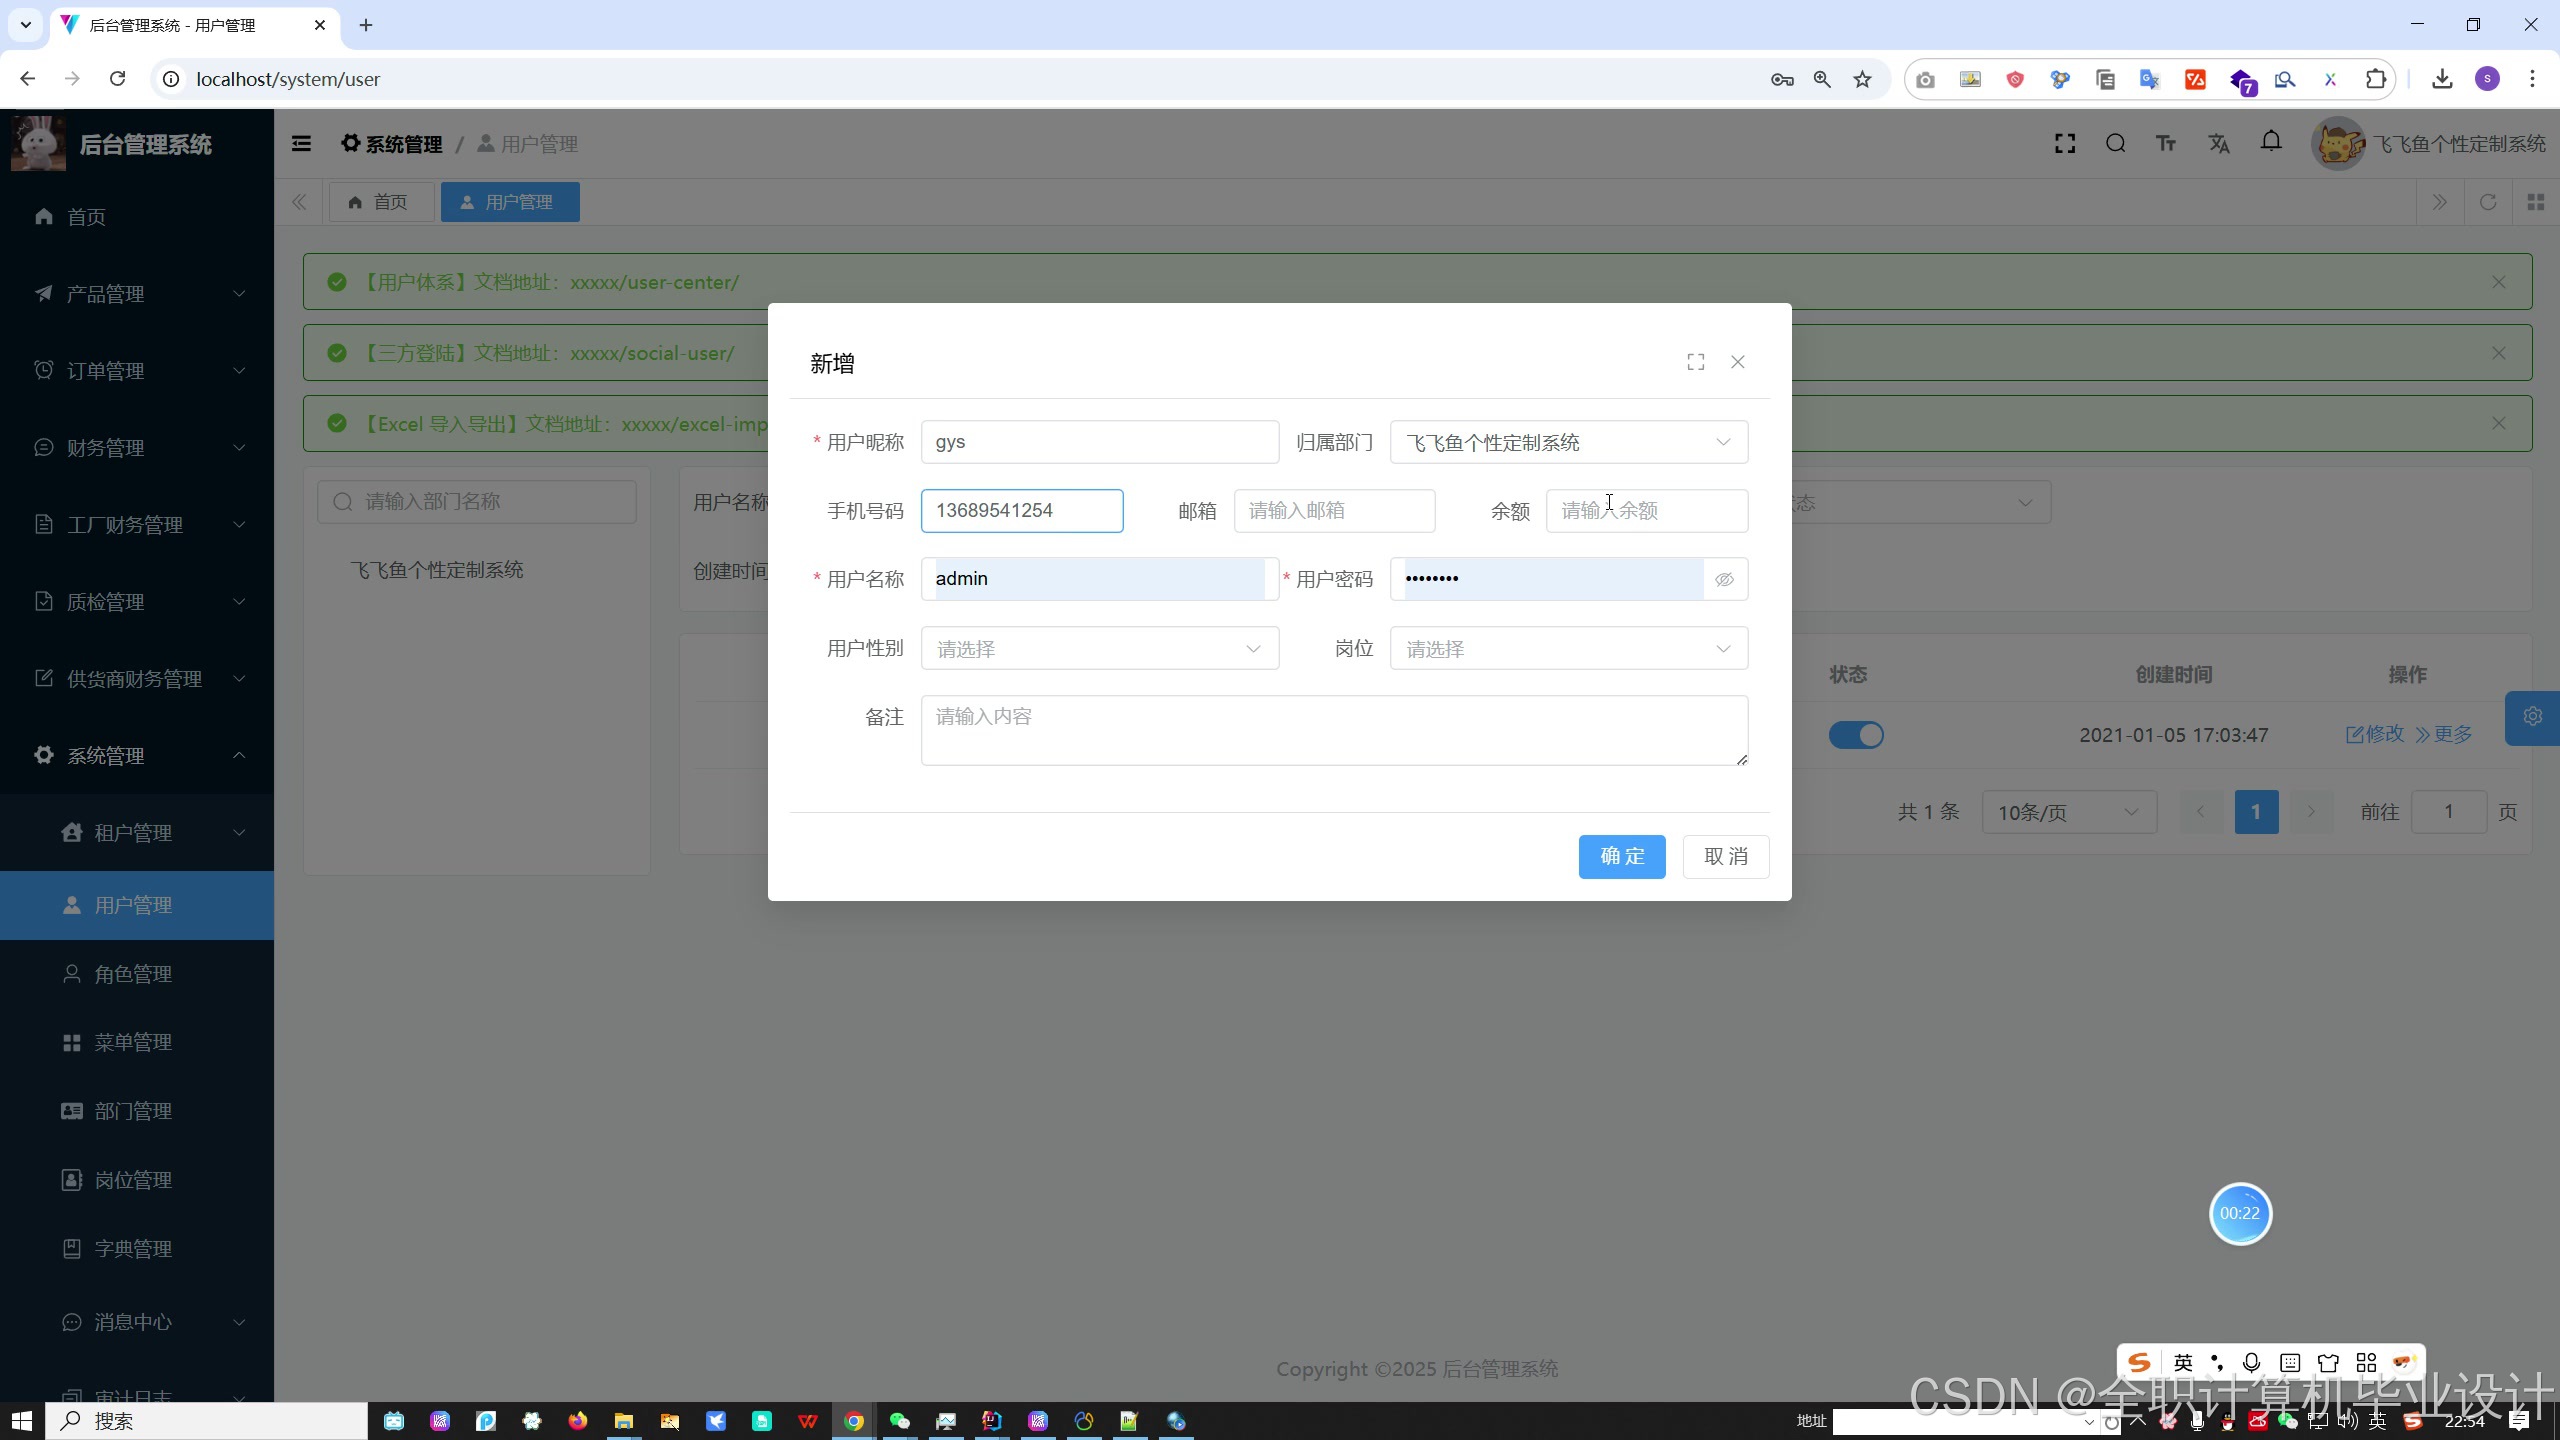Viewport: 2560px width, 1440px height.
Task: Click the header search magnifier icon
Action: click(x=2115, y=144)
